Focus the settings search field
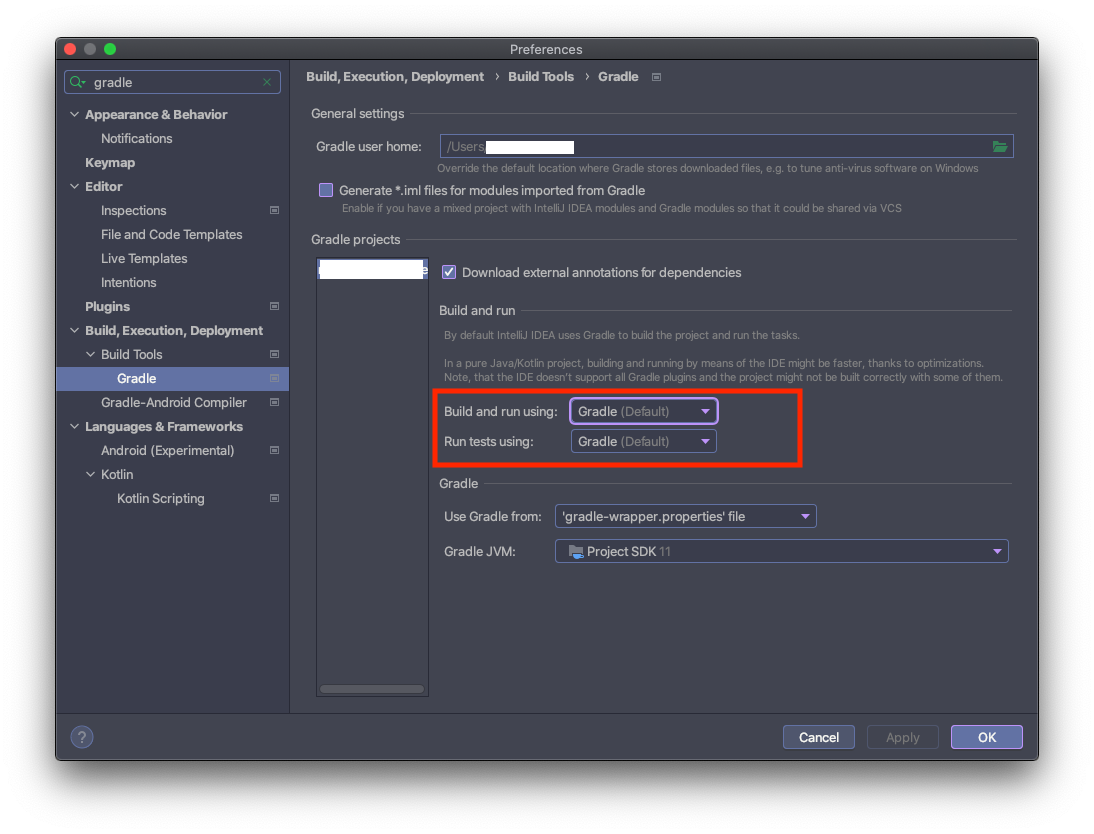The width and height of the screenshot is (1094, 834). click(x=172, y=82)
